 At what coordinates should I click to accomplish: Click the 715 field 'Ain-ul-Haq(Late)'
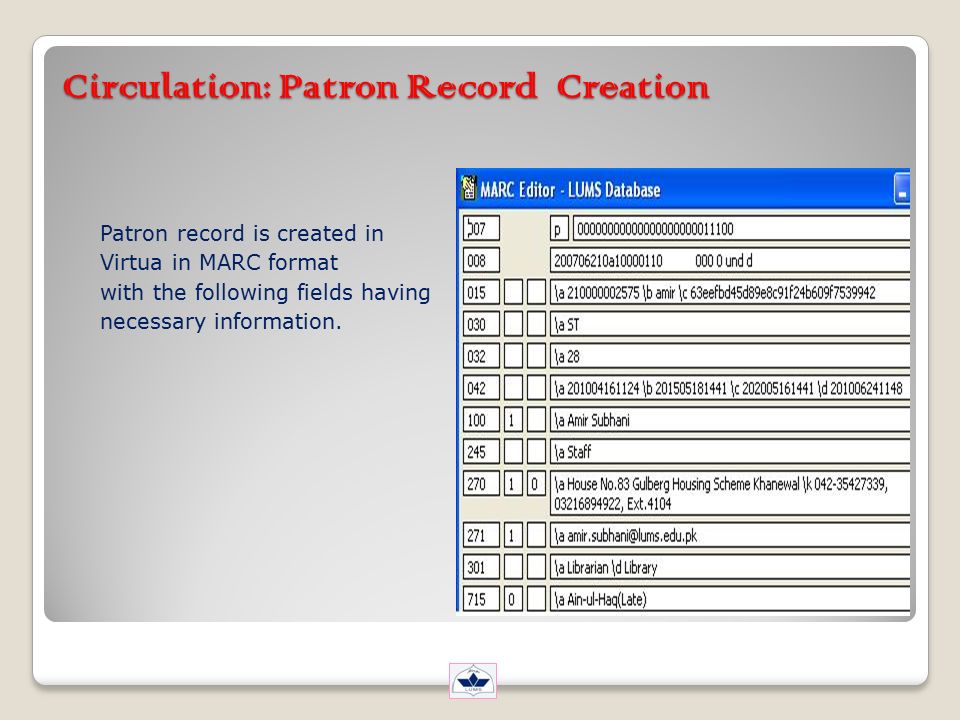click(x=730, y=598)
